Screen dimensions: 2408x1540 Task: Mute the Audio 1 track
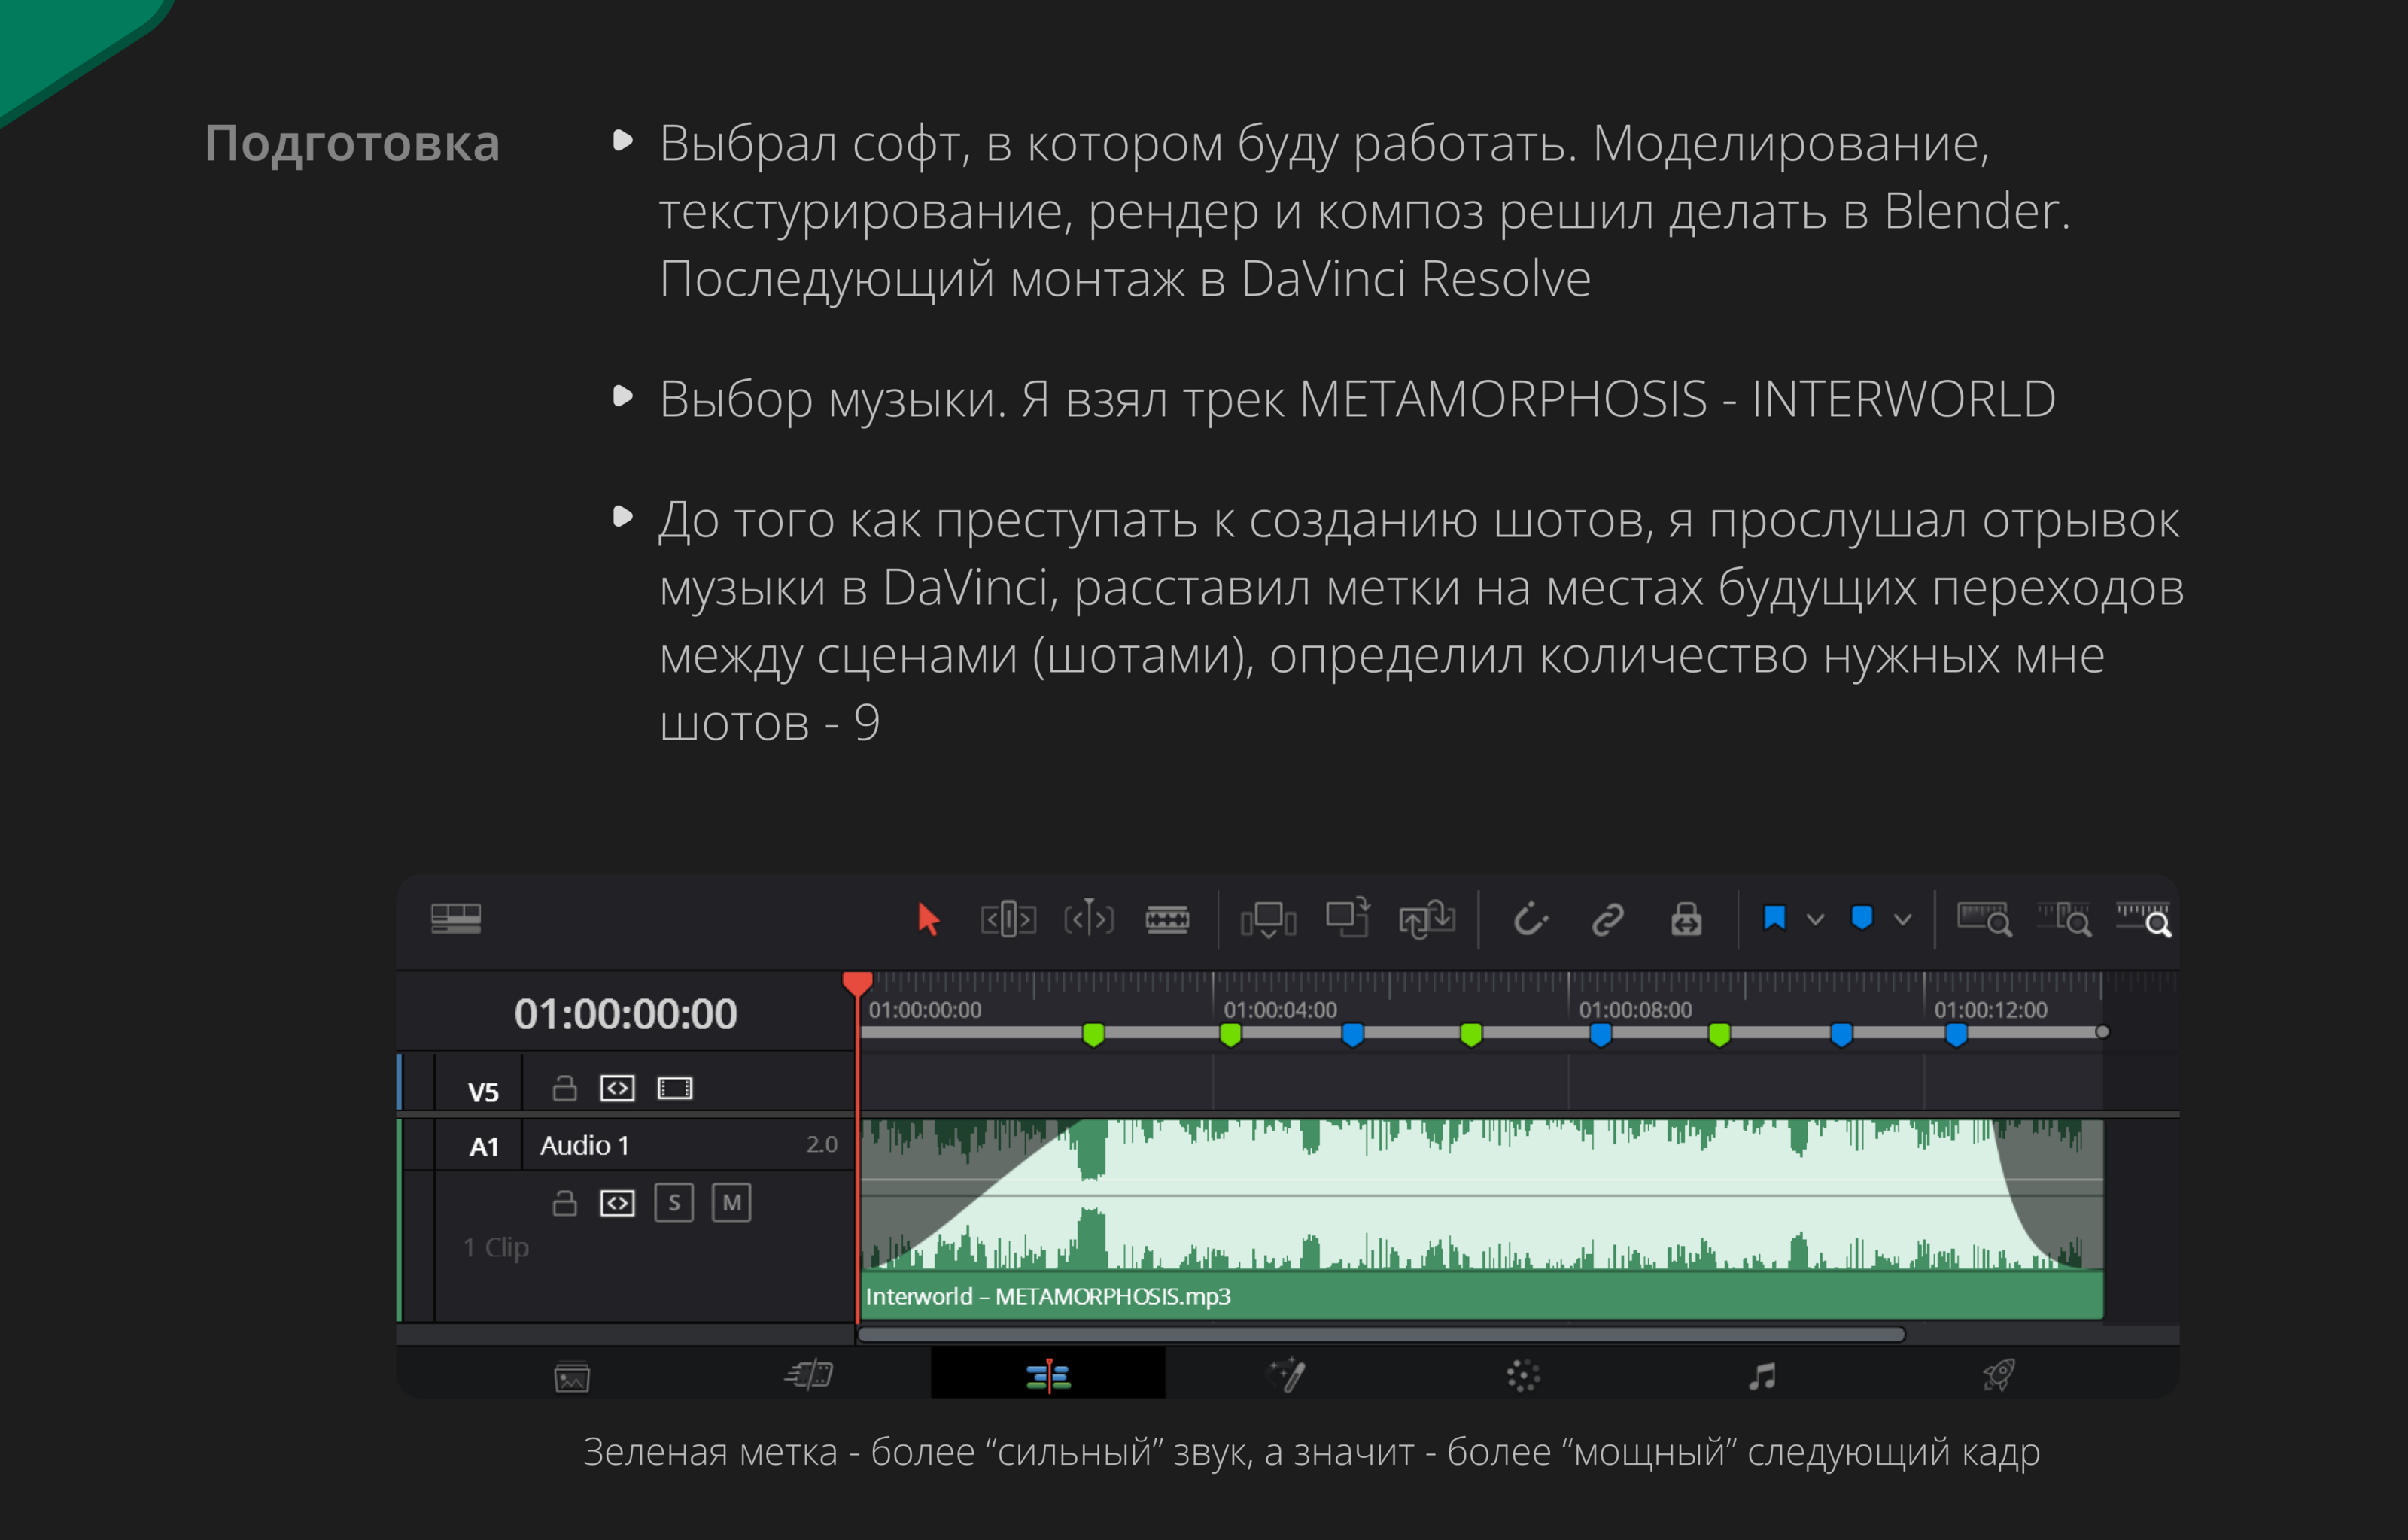[x=731, y=1203]
